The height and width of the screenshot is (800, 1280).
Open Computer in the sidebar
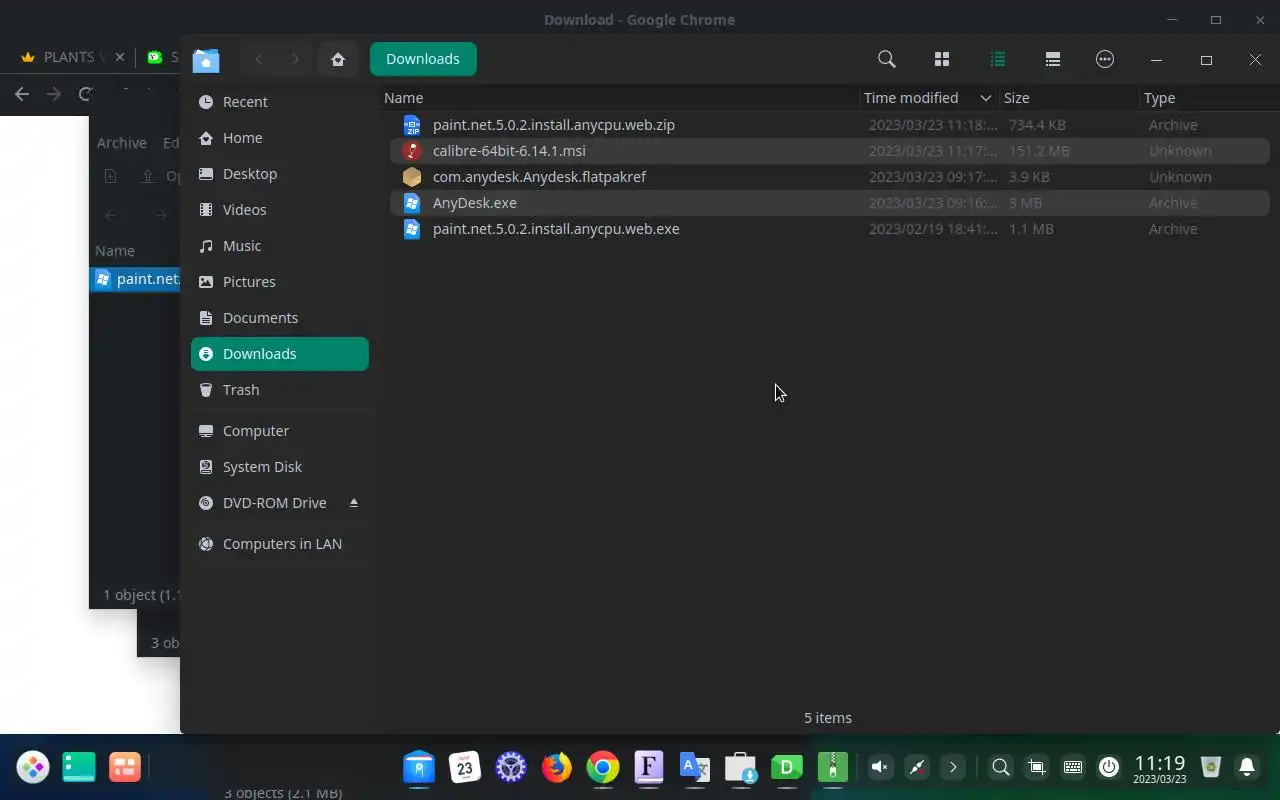[279, 431]
